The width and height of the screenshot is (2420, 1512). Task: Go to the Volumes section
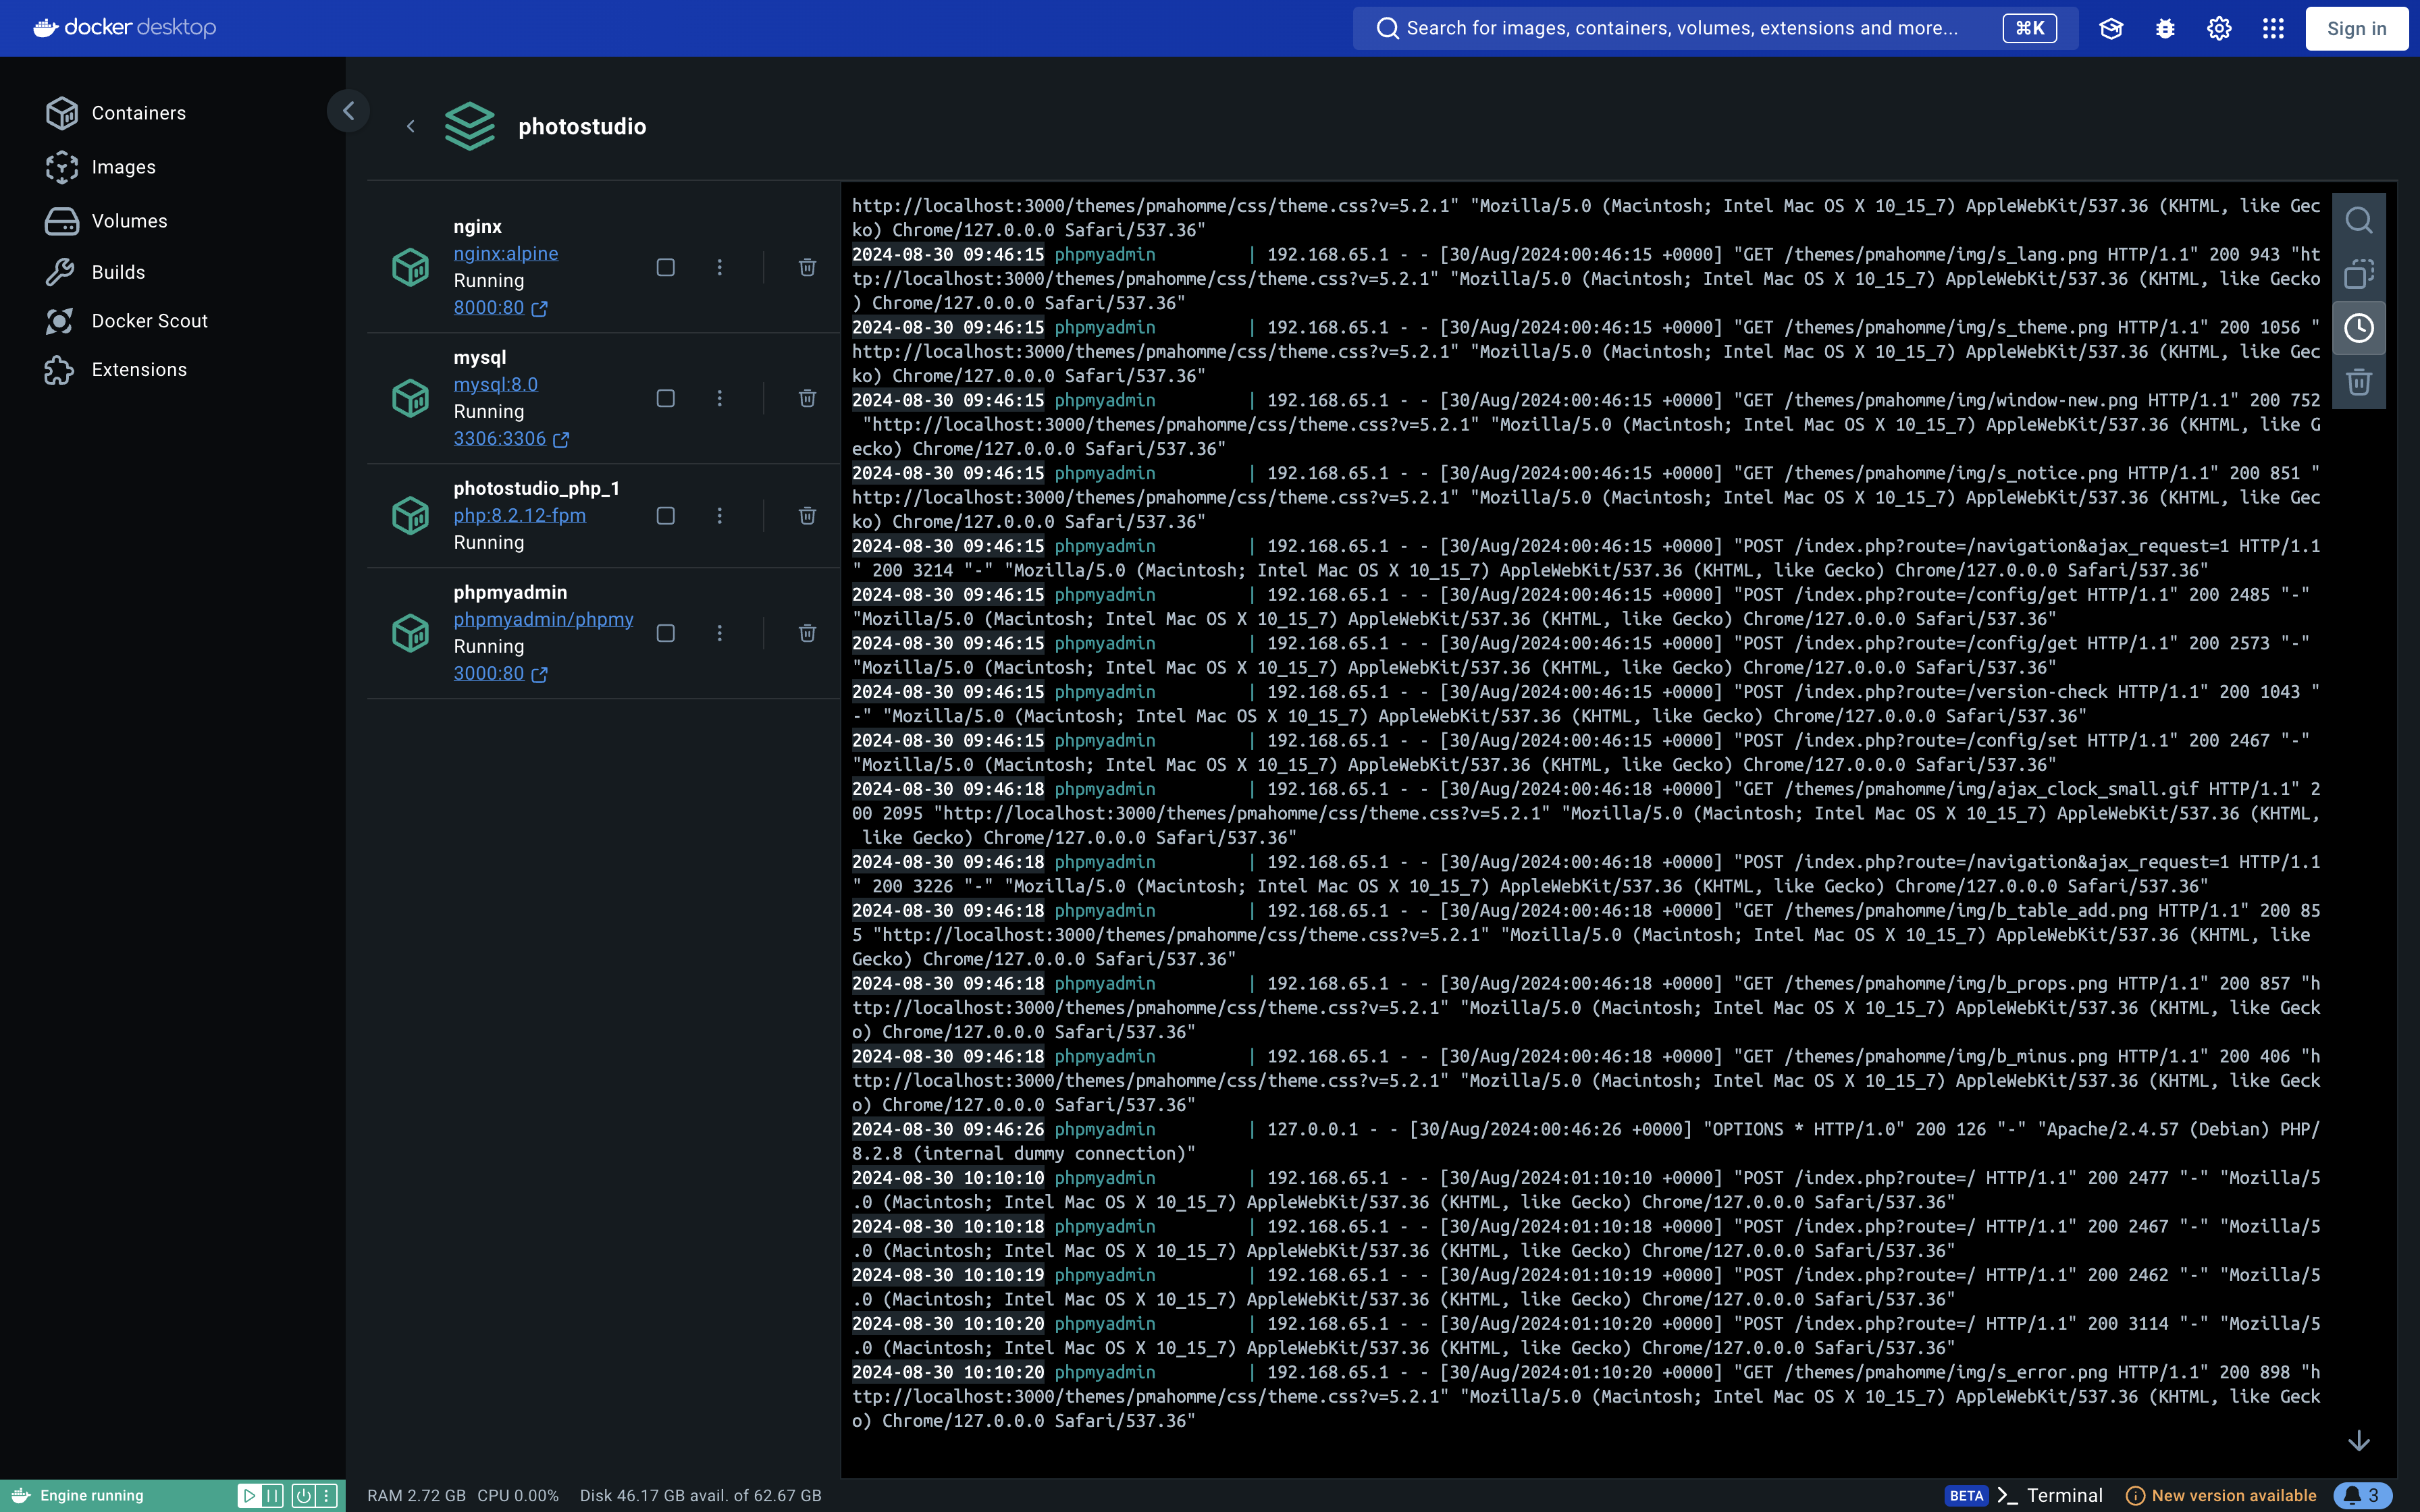click(x=129, y=221)
